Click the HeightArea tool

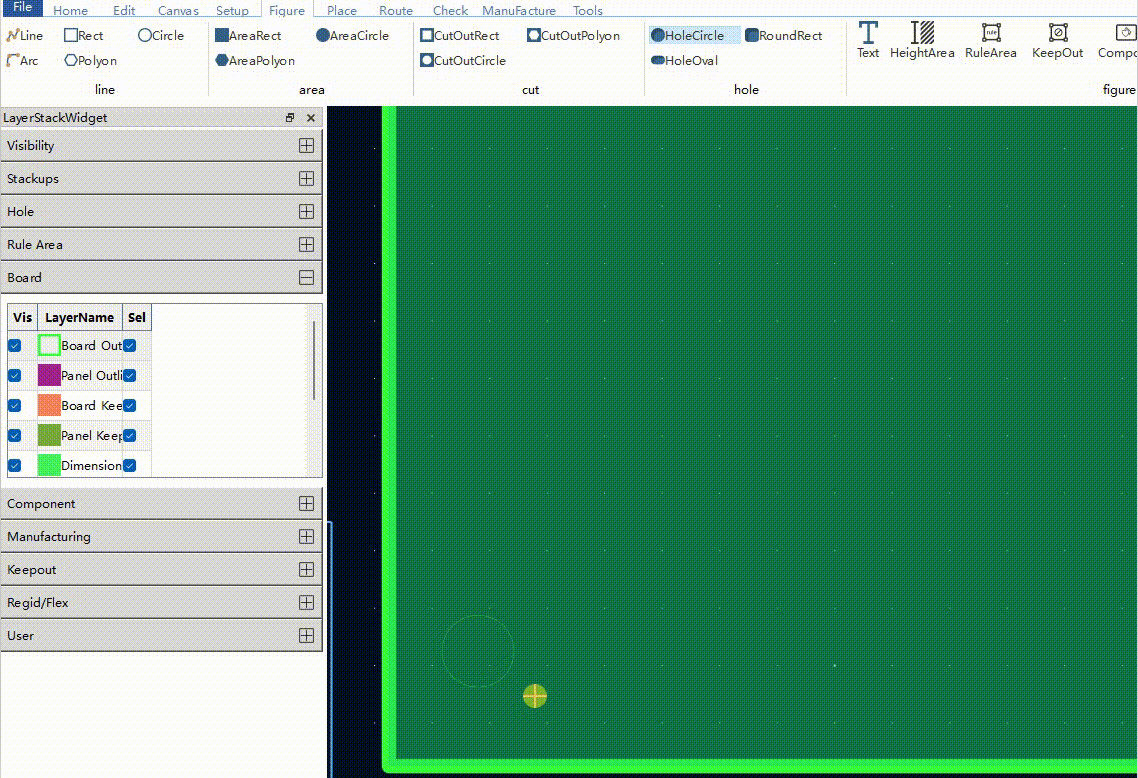[922, 40]
